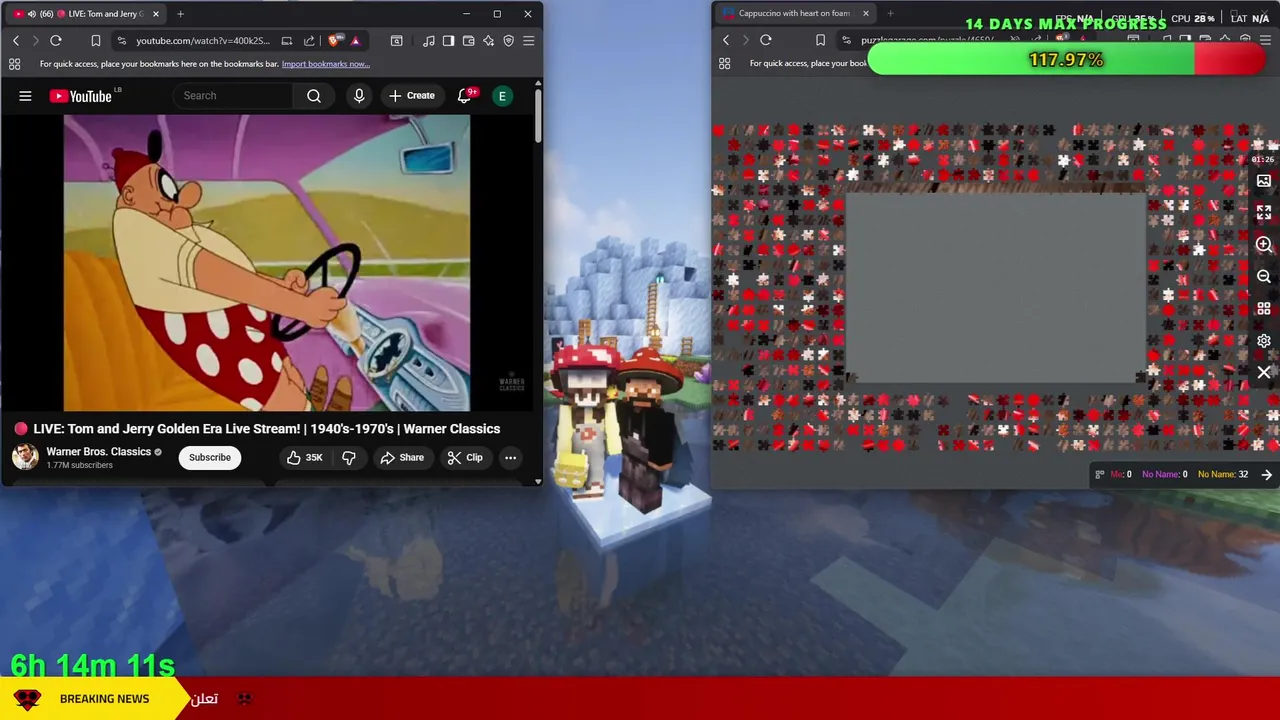The height and width of the screenshot is (720, 1280).
Task: Click the YouTube page vertical scrollbar
Action: pyautogui.click(x=538, y=115)
